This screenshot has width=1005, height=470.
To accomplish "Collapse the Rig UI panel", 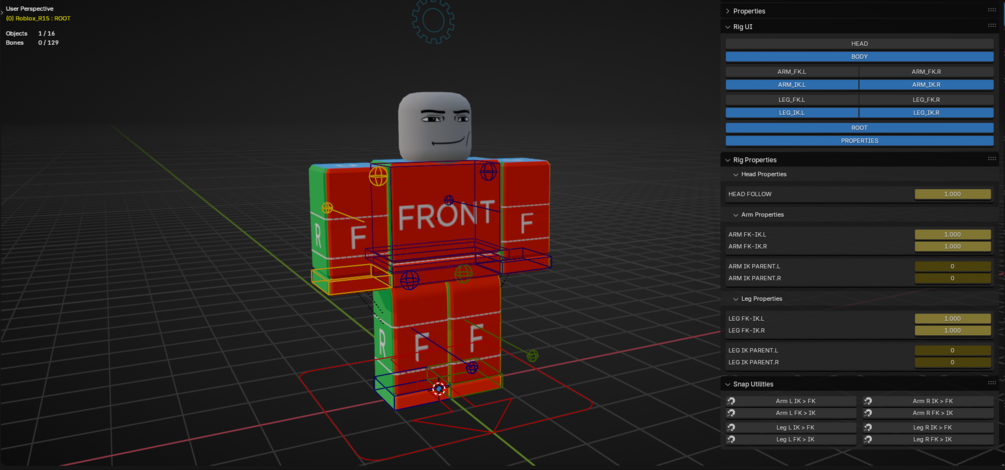I will tap(727, 27).
